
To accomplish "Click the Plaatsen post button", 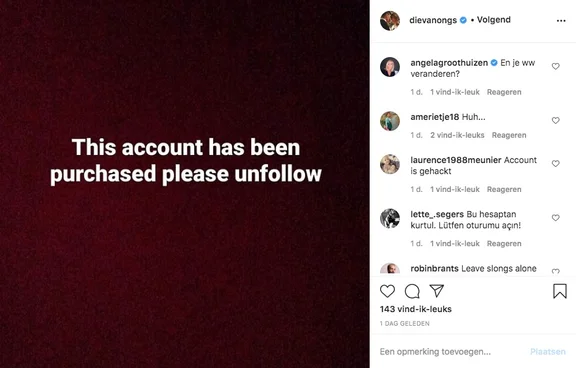I will pos(548,352).
